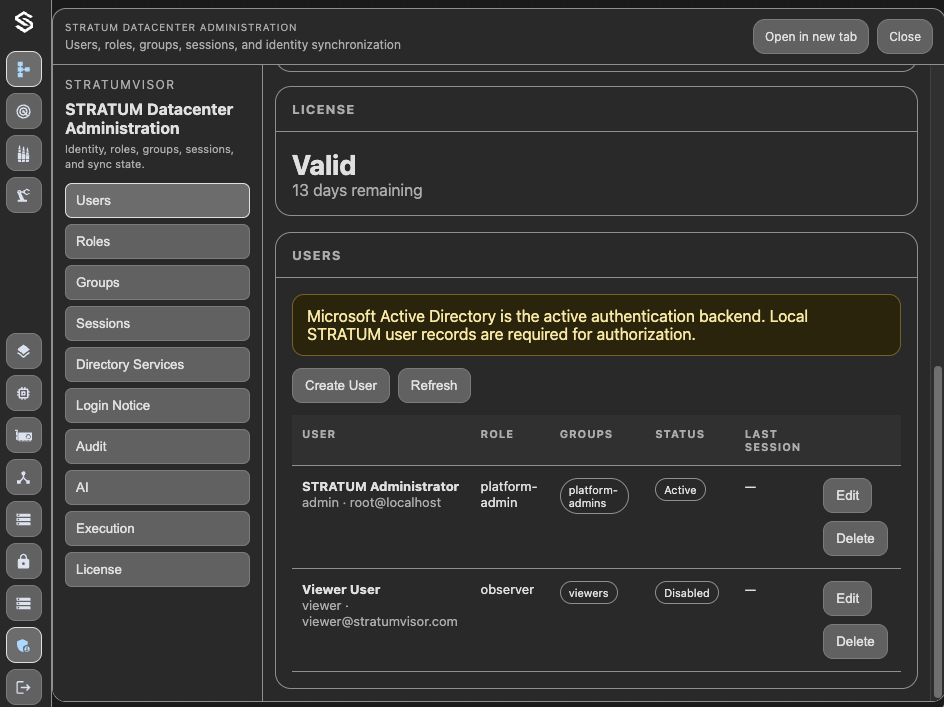944x707 pixels.
Task: Click the ROLE column header
Action: 497,434
